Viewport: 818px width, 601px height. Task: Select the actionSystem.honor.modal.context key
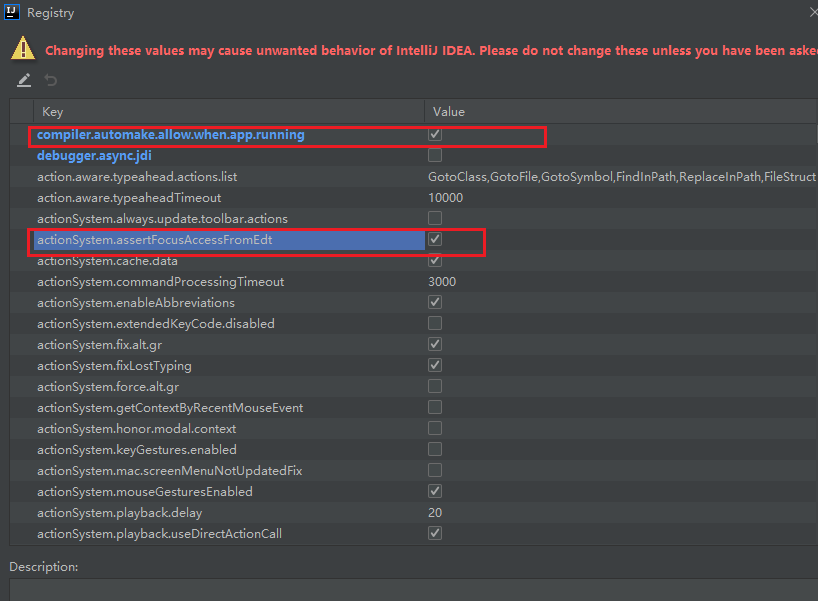[136, 428]
